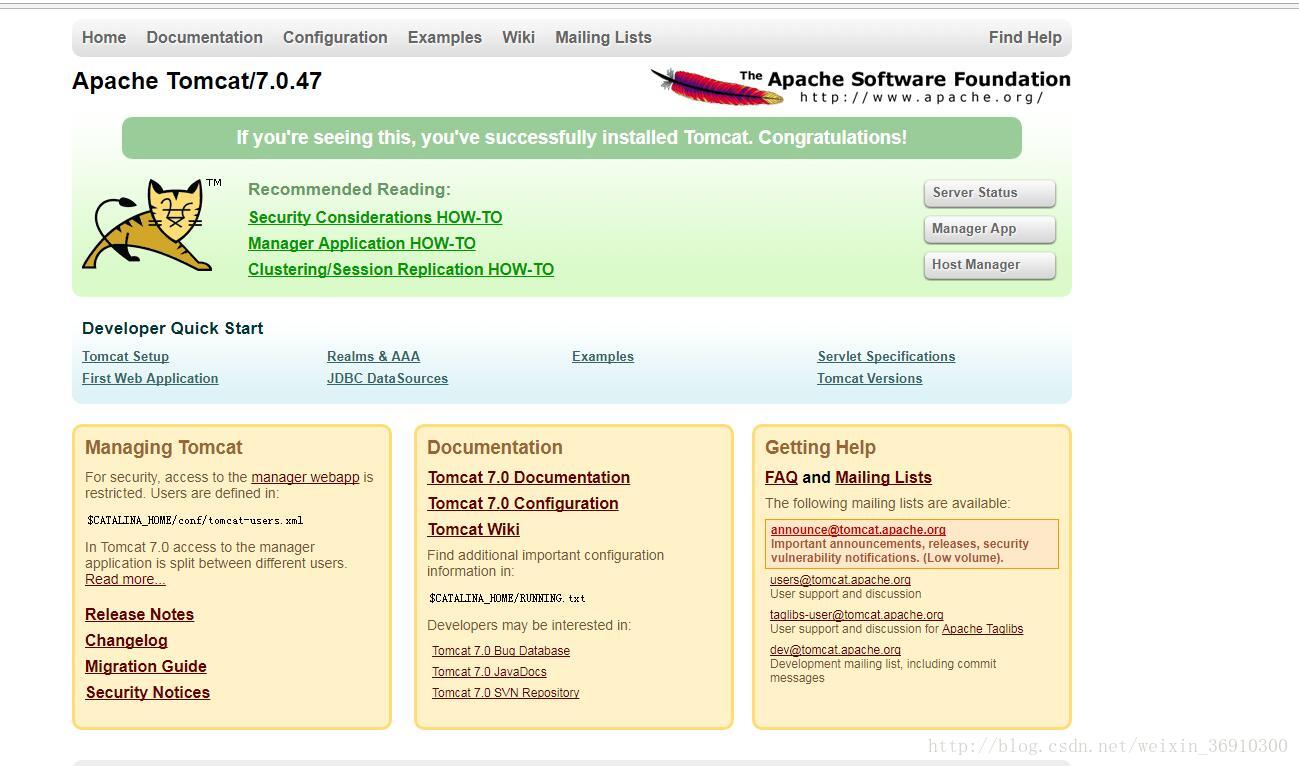Click the Mailing Lists link in Getting Help
Screen dimensions: 1299x766
click(x=883, y=477)
